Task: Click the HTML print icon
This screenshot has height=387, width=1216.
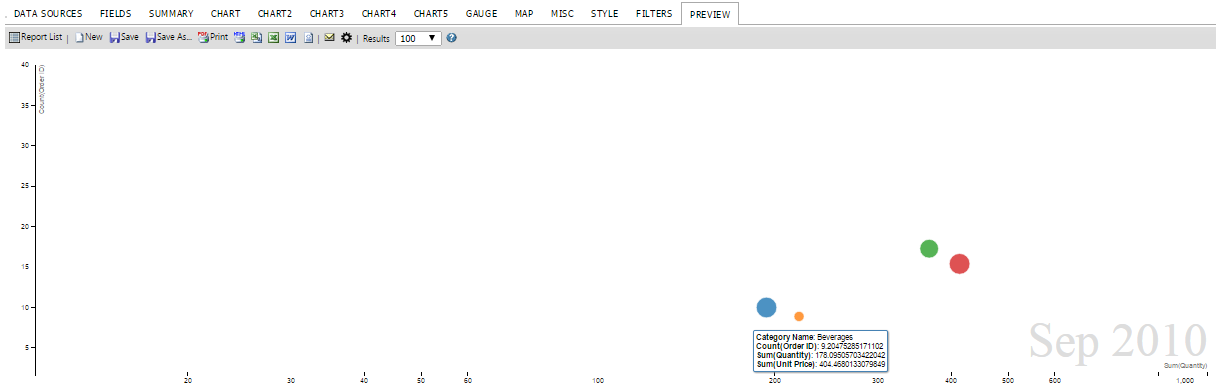Action: pos(239,37)
